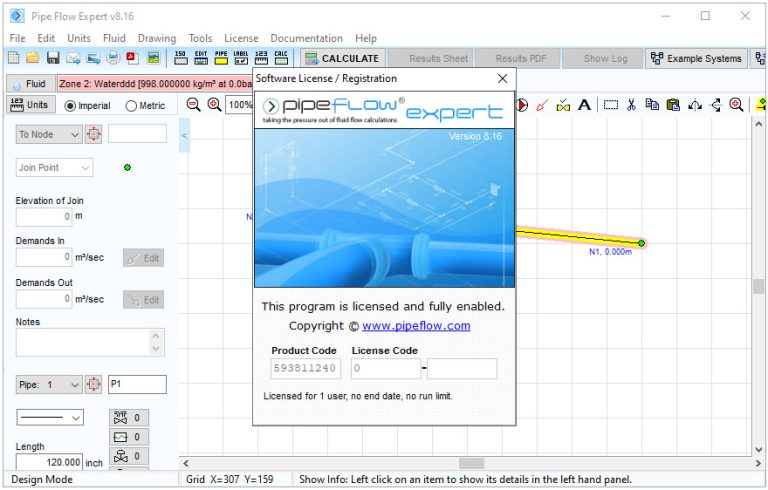Select the red demand flow arrow tool

[542, 105]
